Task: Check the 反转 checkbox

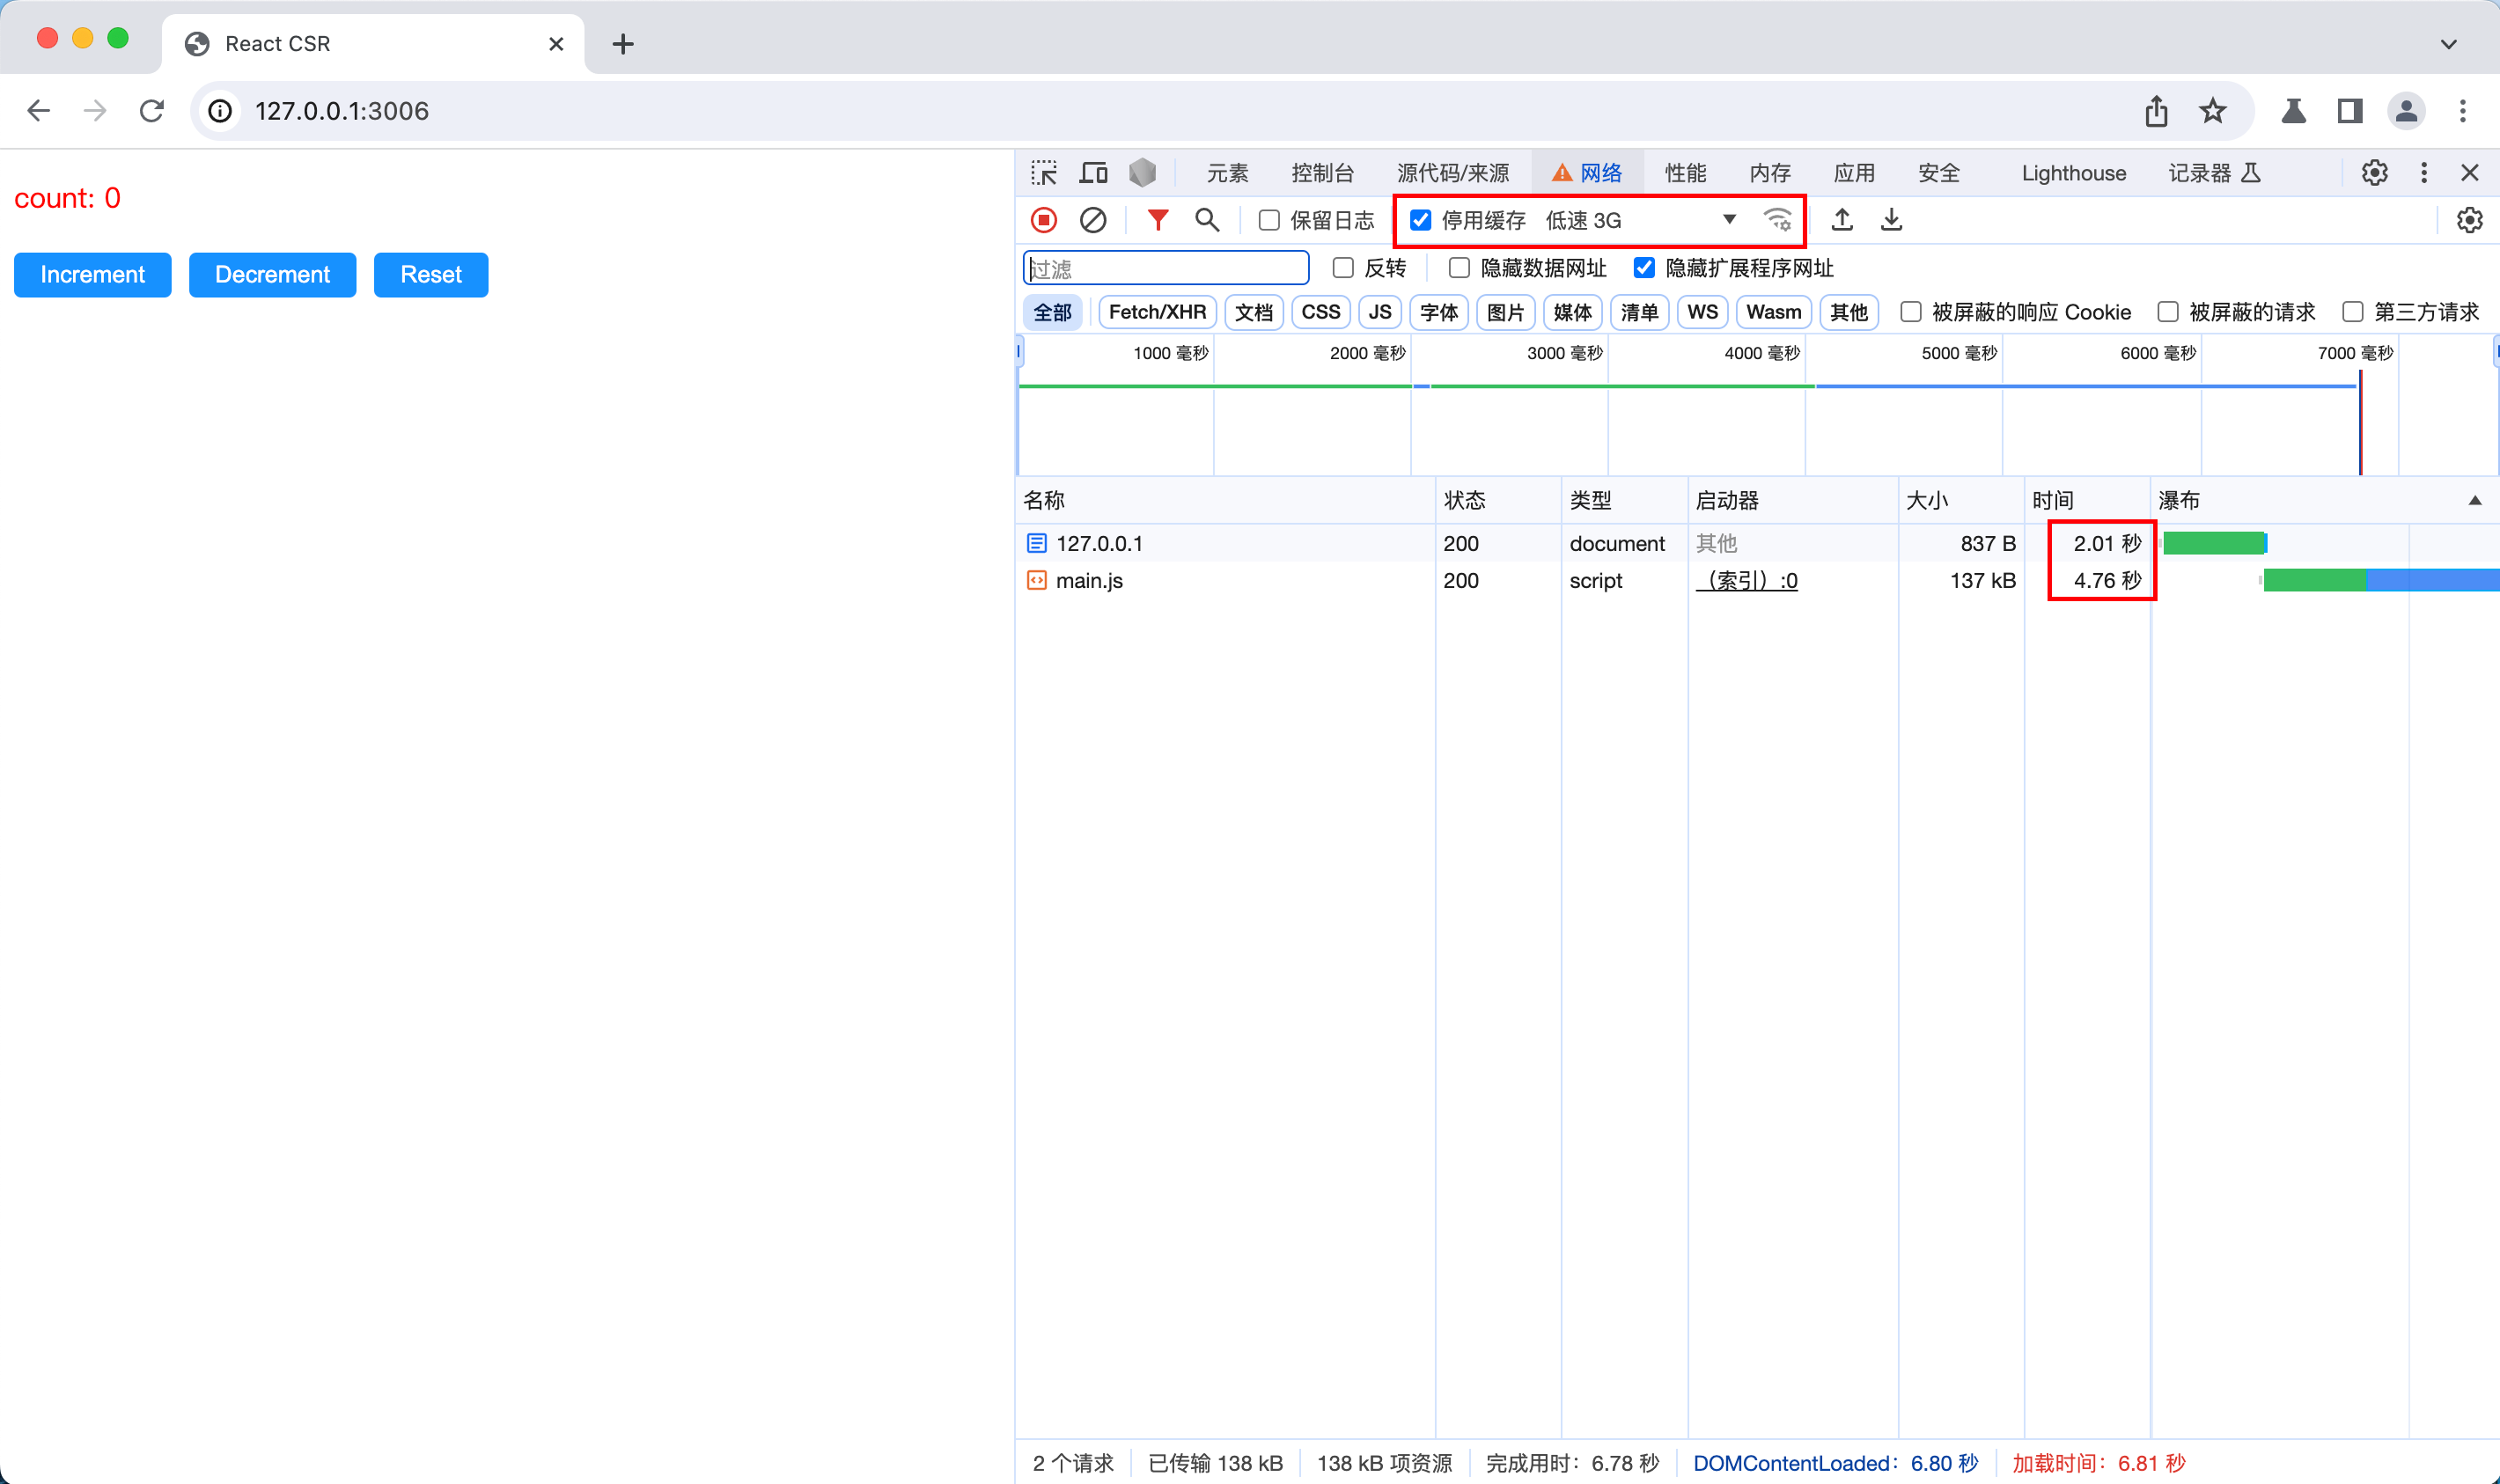Action: (x=1342, y=268)
